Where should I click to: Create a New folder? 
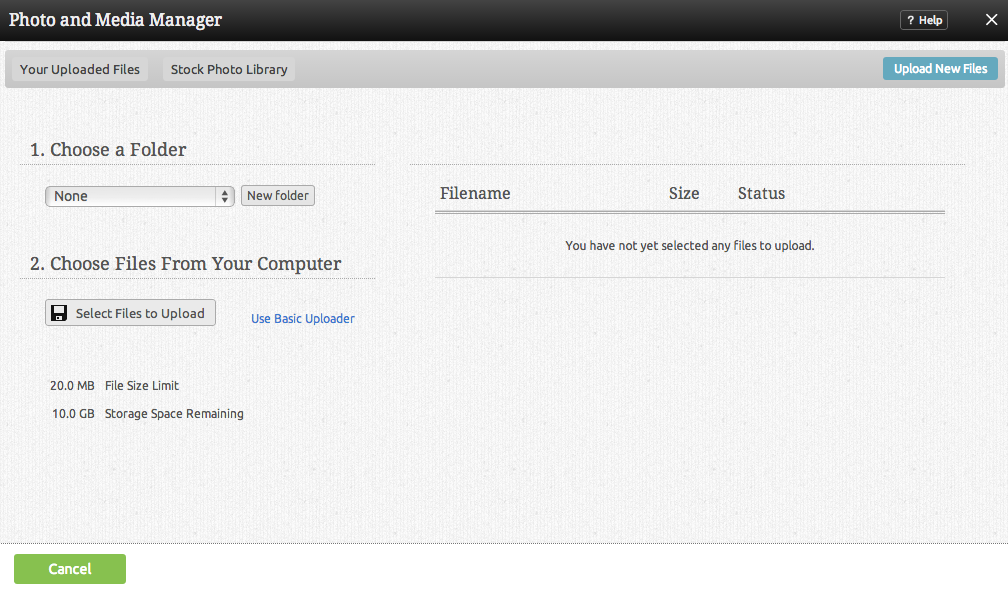[x=278, y=195]
